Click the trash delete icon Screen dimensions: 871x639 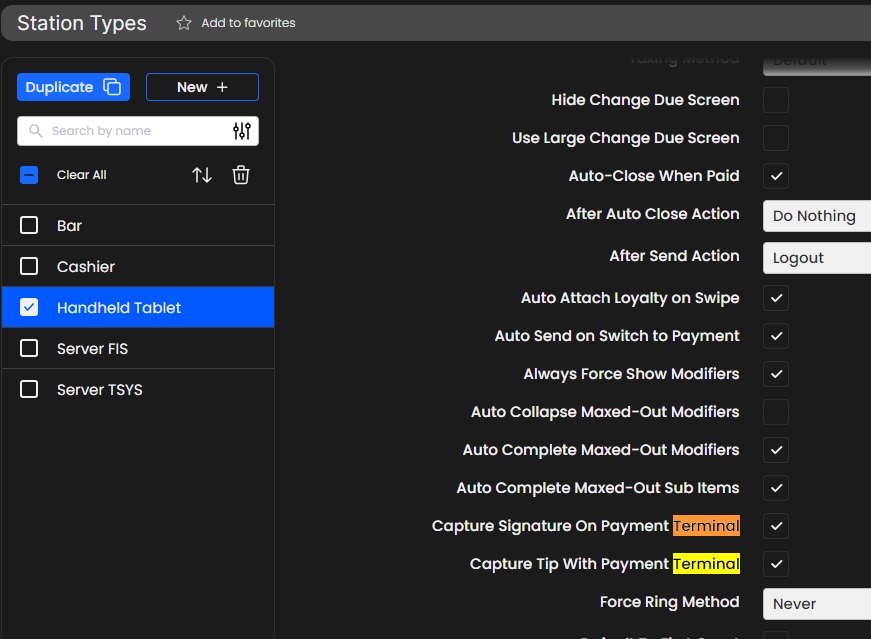point(241,175)
